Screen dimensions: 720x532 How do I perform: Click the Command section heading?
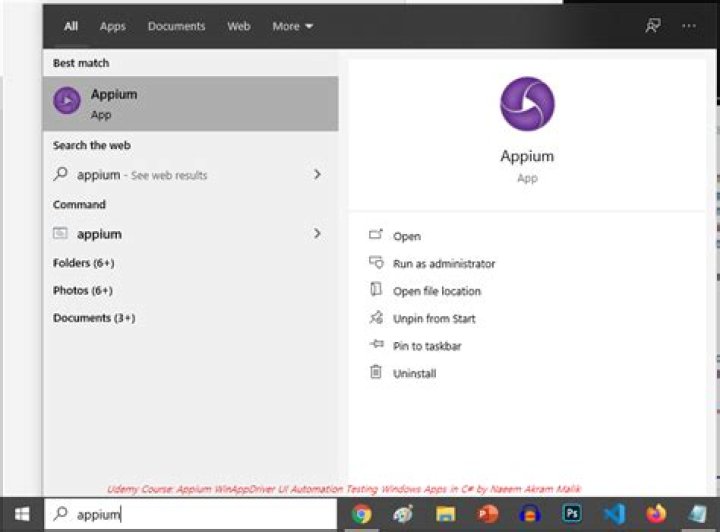79,205
